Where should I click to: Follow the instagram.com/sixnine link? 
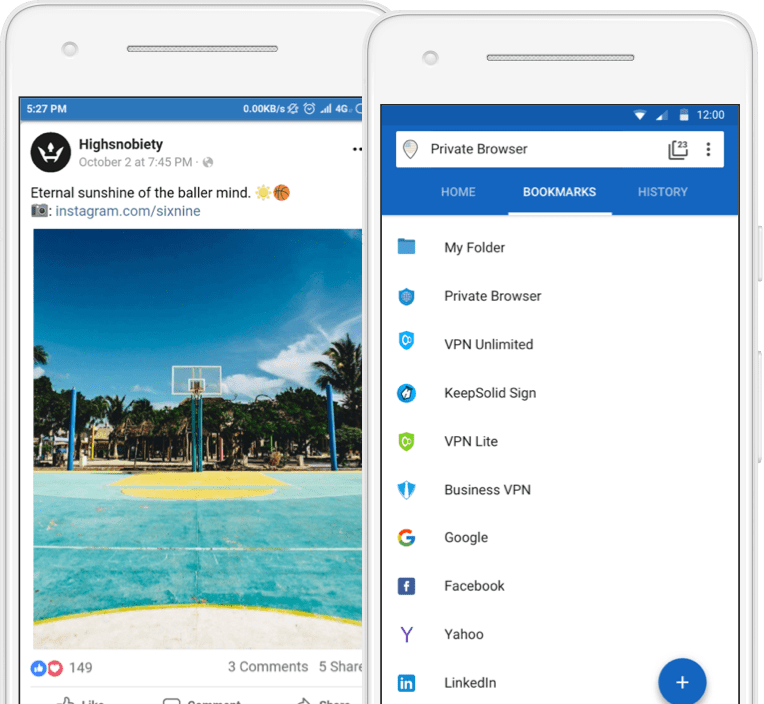128,211
